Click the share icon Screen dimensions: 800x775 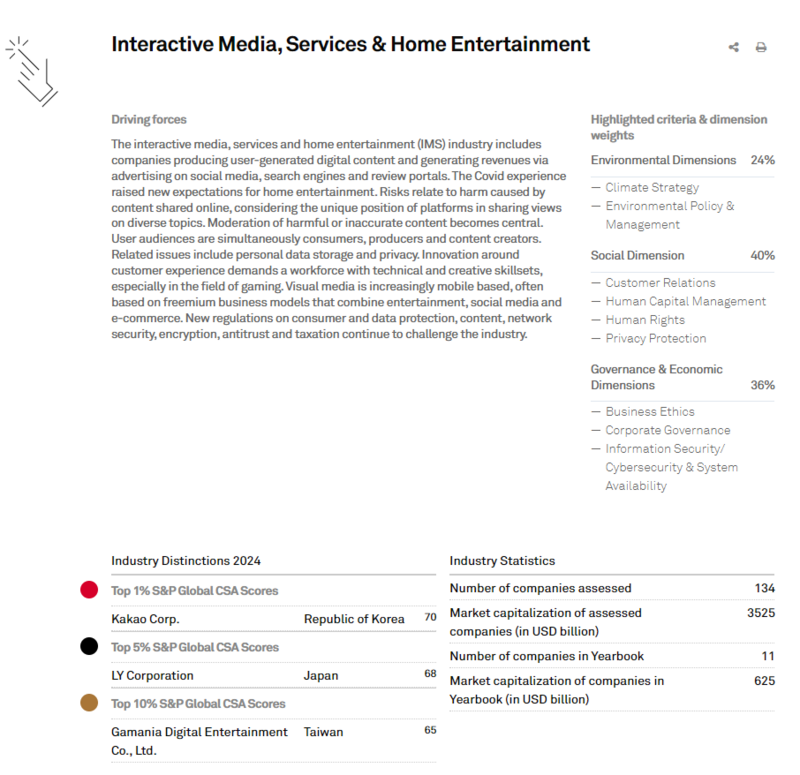click(x=734, y=47)
